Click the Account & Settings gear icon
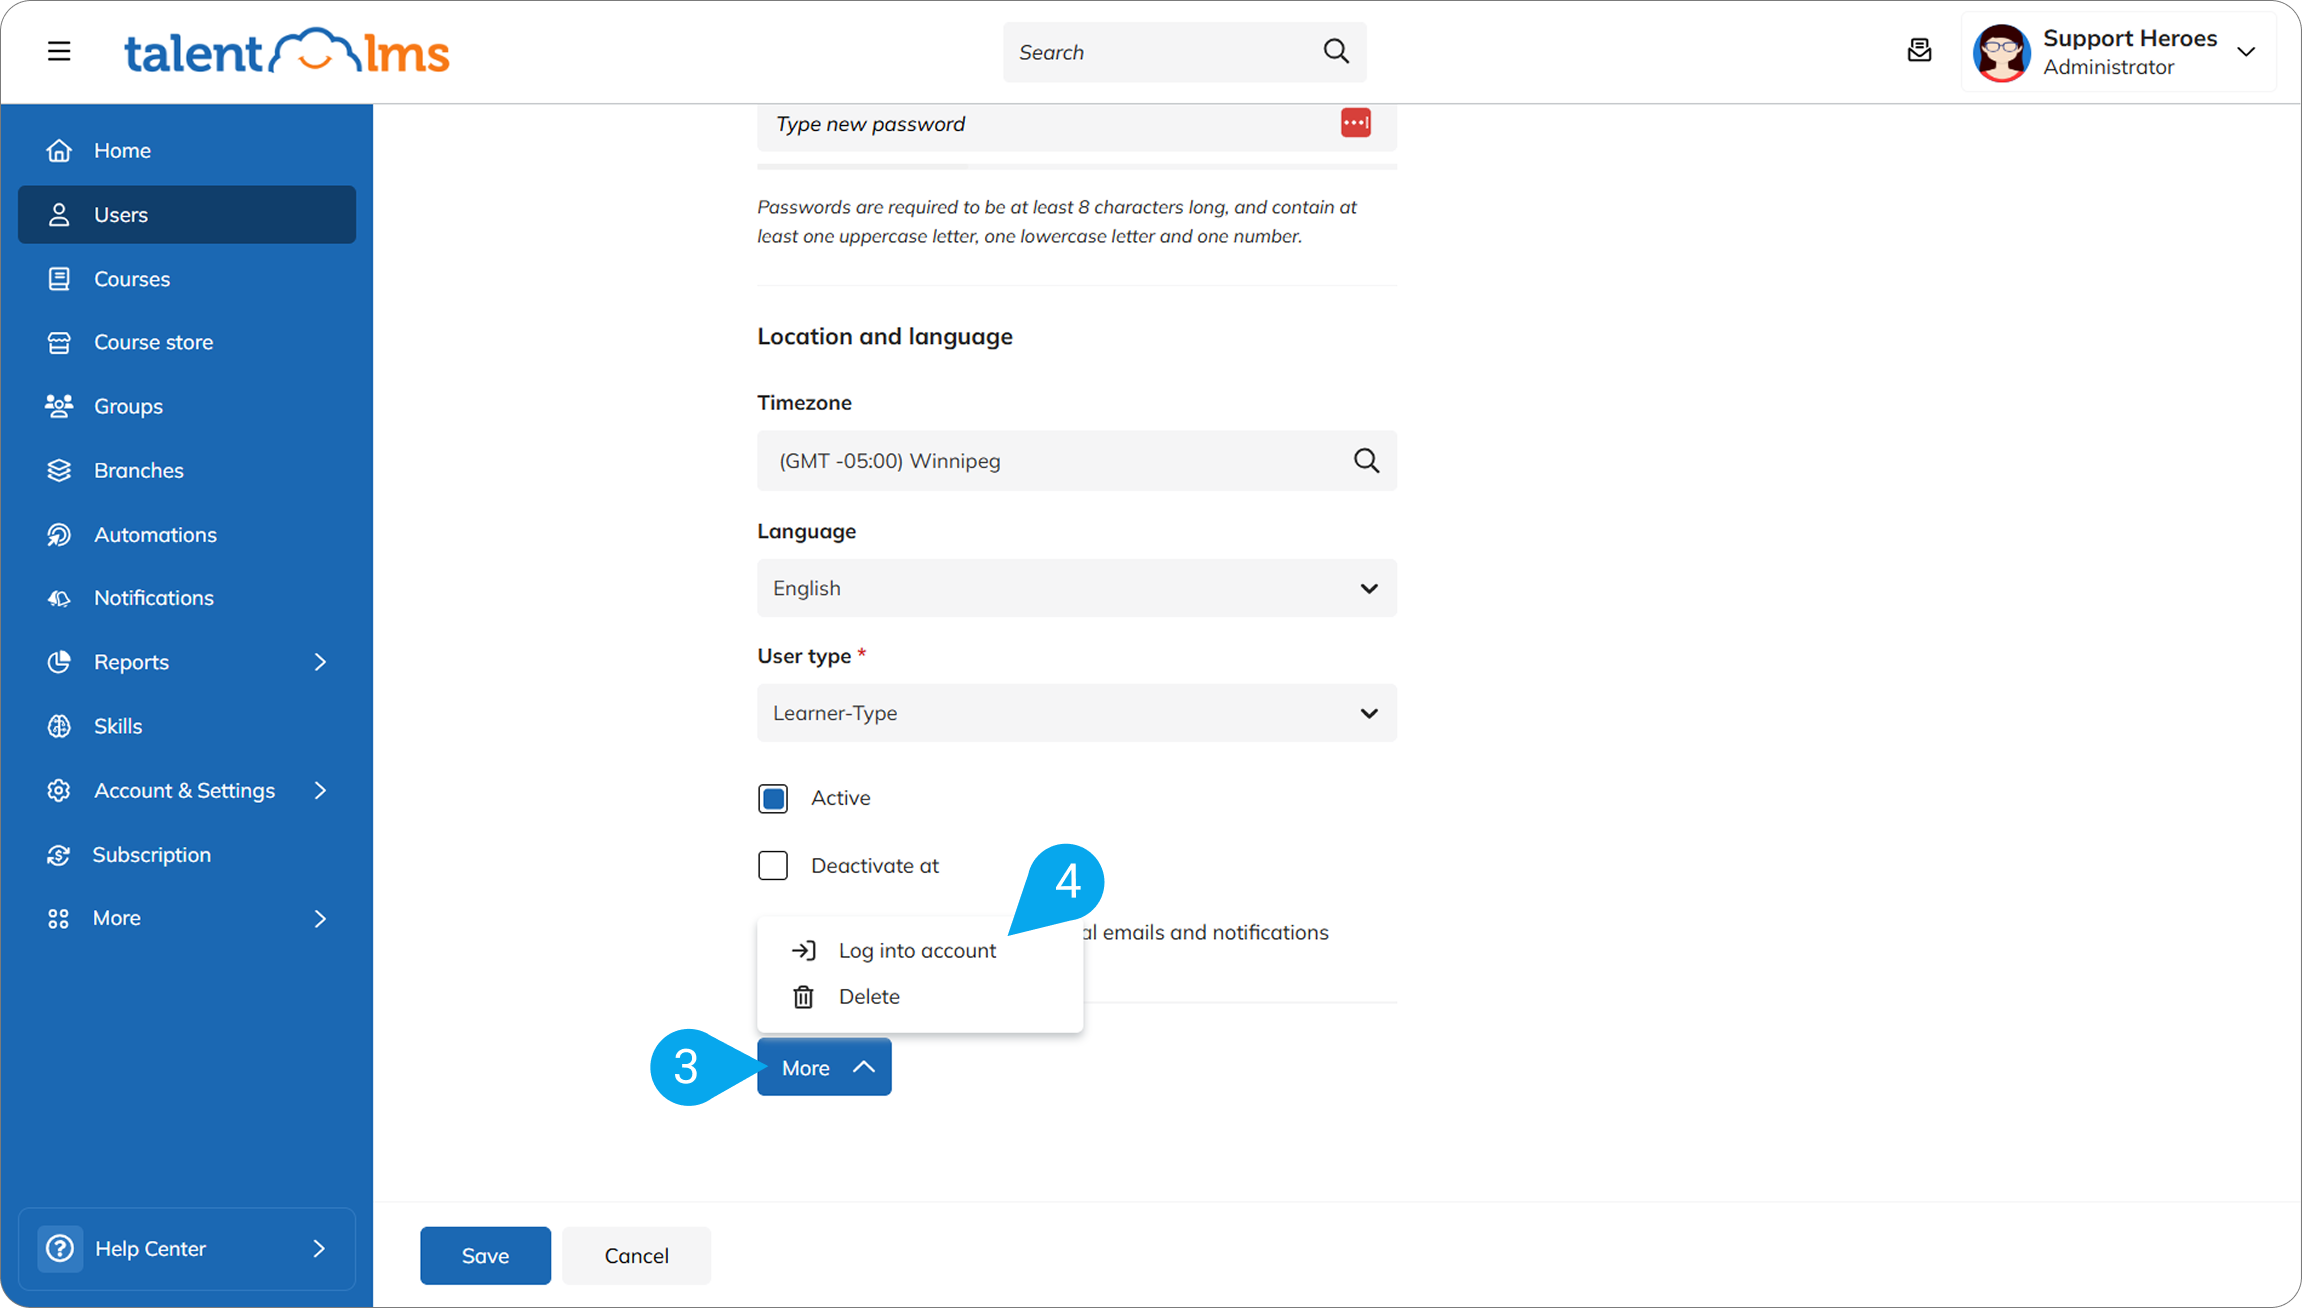Screen dimensions: 2302x1308 tap(59, 790)
